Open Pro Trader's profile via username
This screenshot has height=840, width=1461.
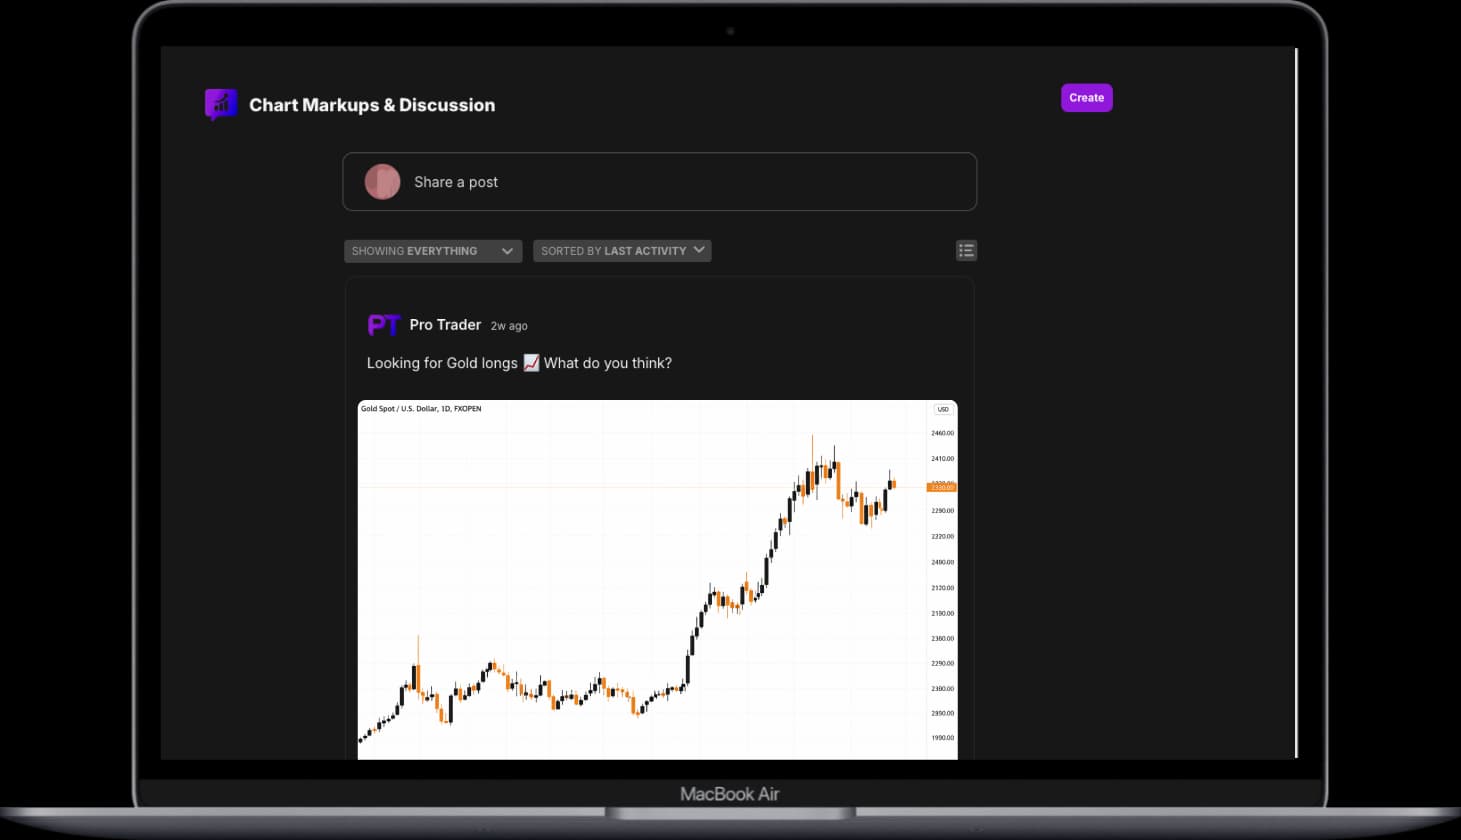[445, 324]
